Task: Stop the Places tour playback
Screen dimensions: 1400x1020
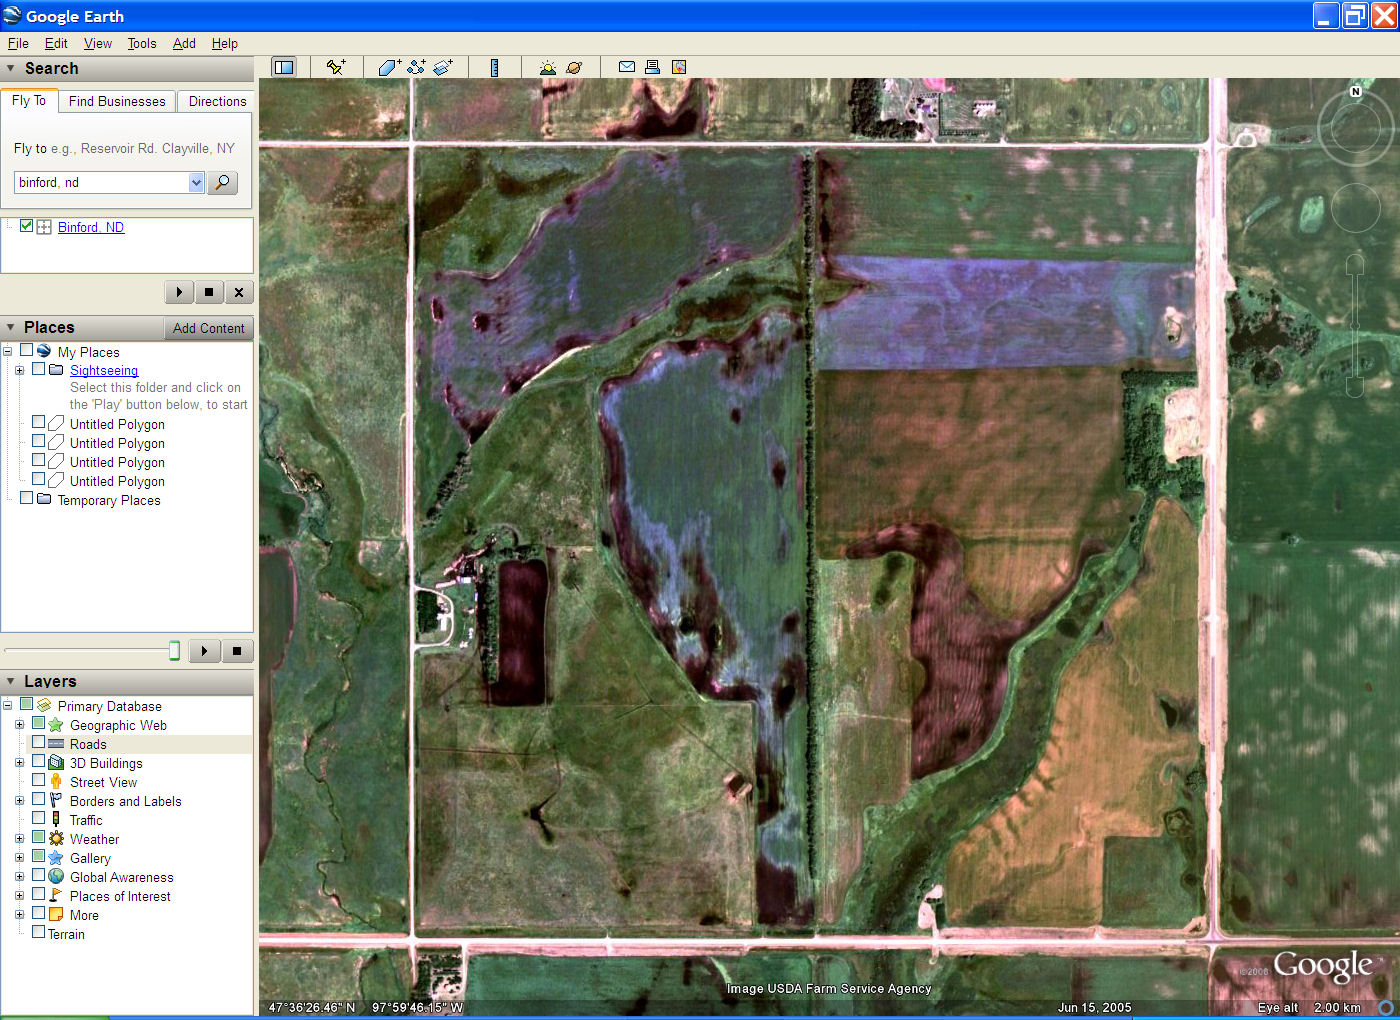Action: coord(237,651)
